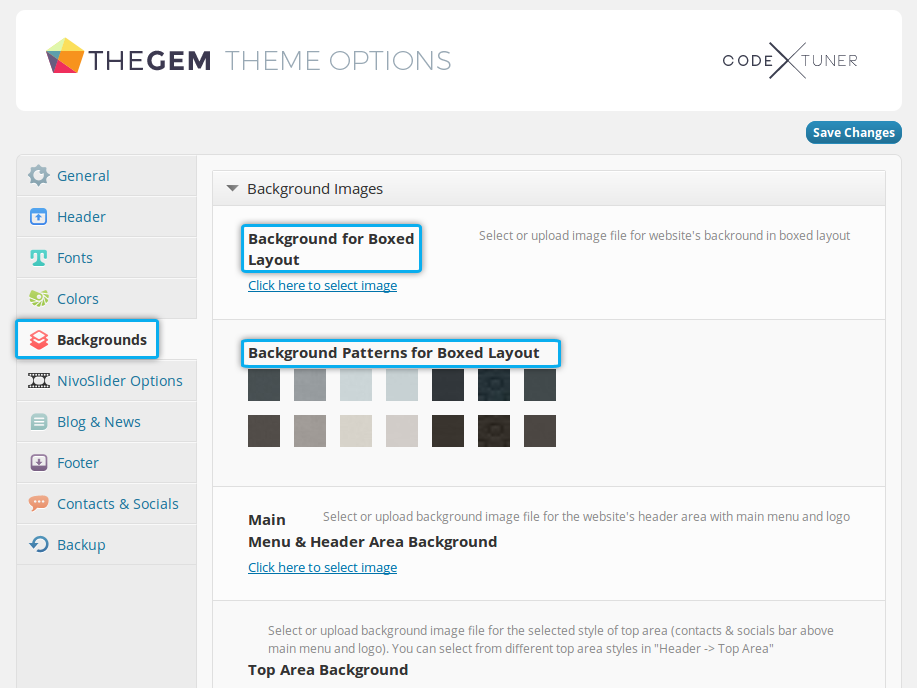The width and height of the screenshot is (917, 688).
Task: Click the Blog & News icon
Action: pyautogui.click(x=39, y=422)
